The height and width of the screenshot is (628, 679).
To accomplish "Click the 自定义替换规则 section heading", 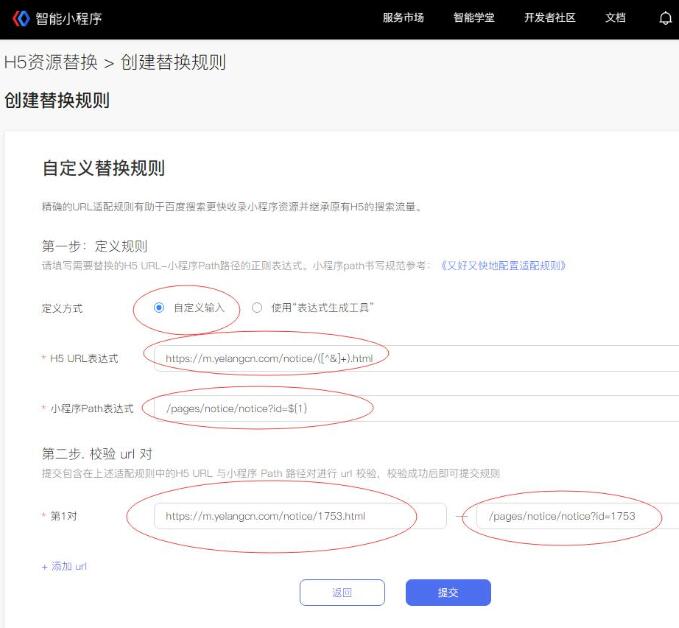I will [103, 168].
